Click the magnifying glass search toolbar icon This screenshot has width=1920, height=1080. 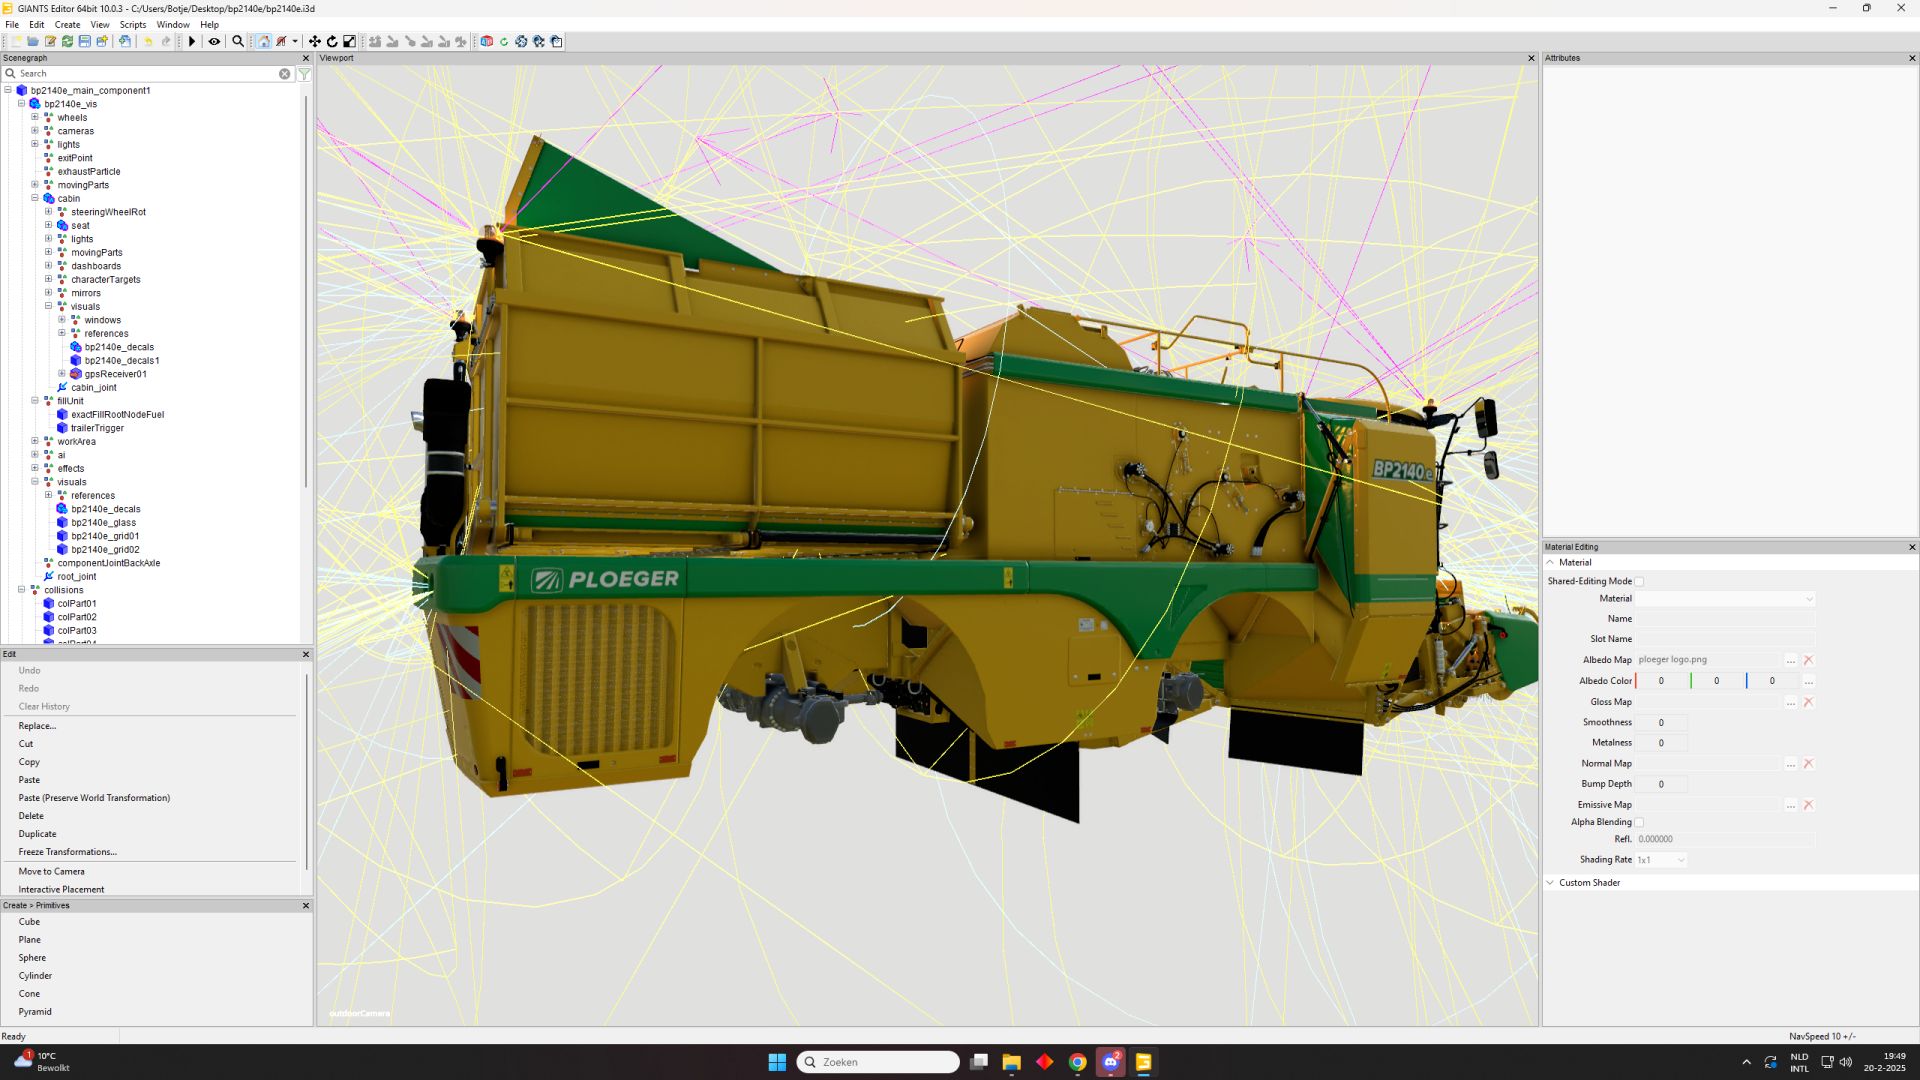pos(238,42)
